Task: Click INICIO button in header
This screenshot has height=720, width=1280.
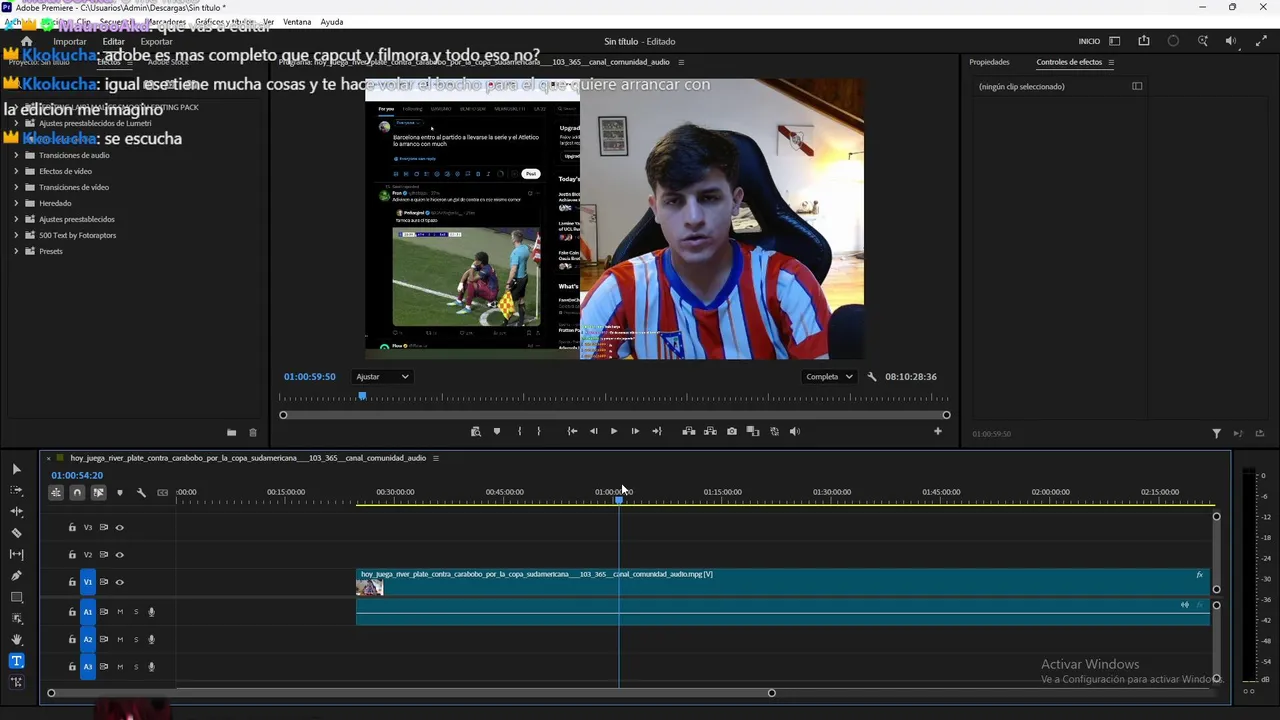Action: coord(1089,41)
